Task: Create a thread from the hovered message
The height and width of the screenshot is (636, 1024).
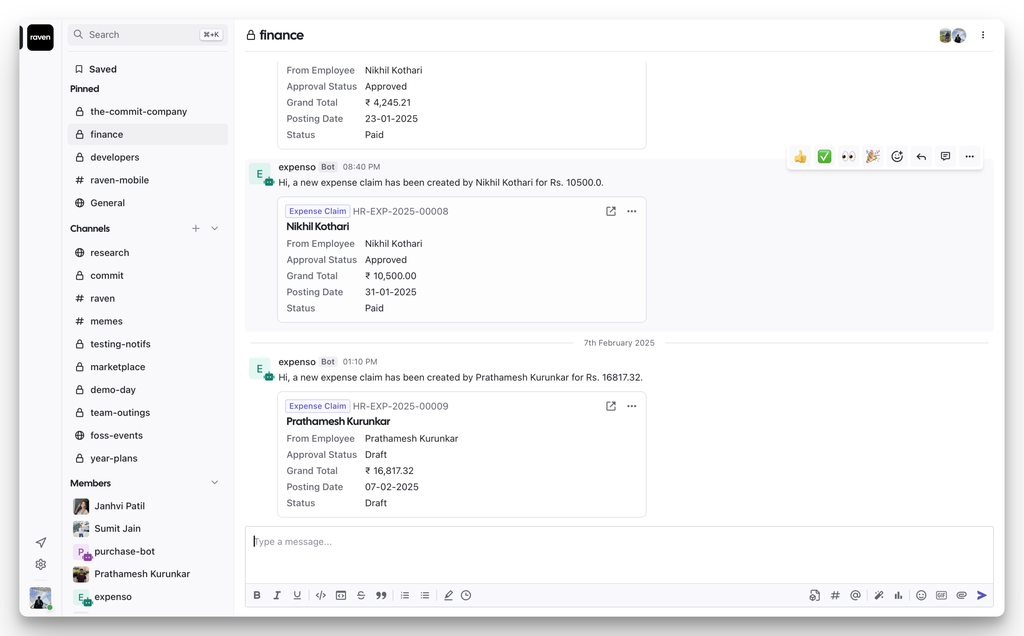Action: tap(945, 157)
